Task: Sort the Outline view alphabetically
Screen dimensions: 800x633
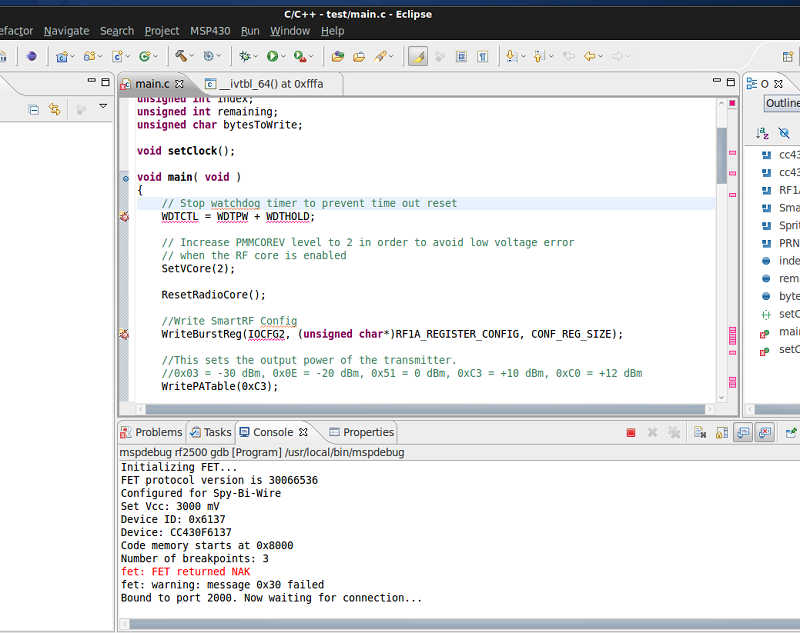Action: pyautogui.click(x=762, y=133)
